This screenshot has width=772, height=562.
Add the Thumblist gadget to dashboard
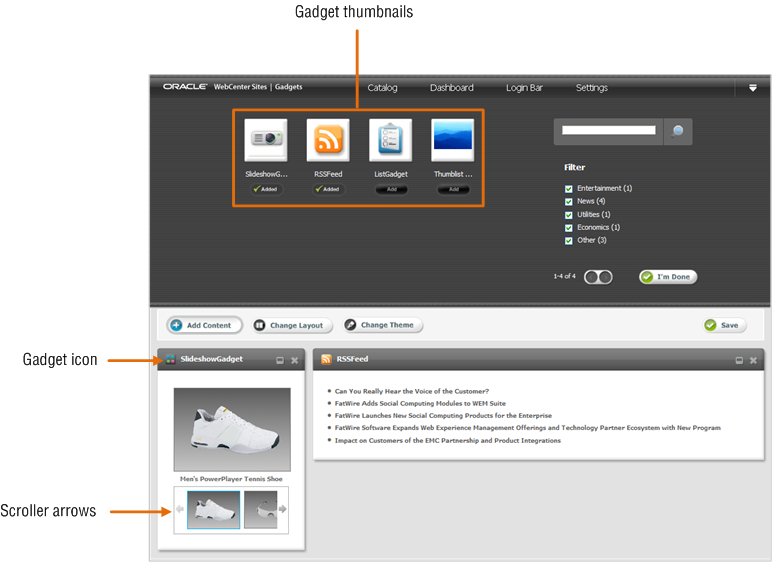click(x=453, y=189)
